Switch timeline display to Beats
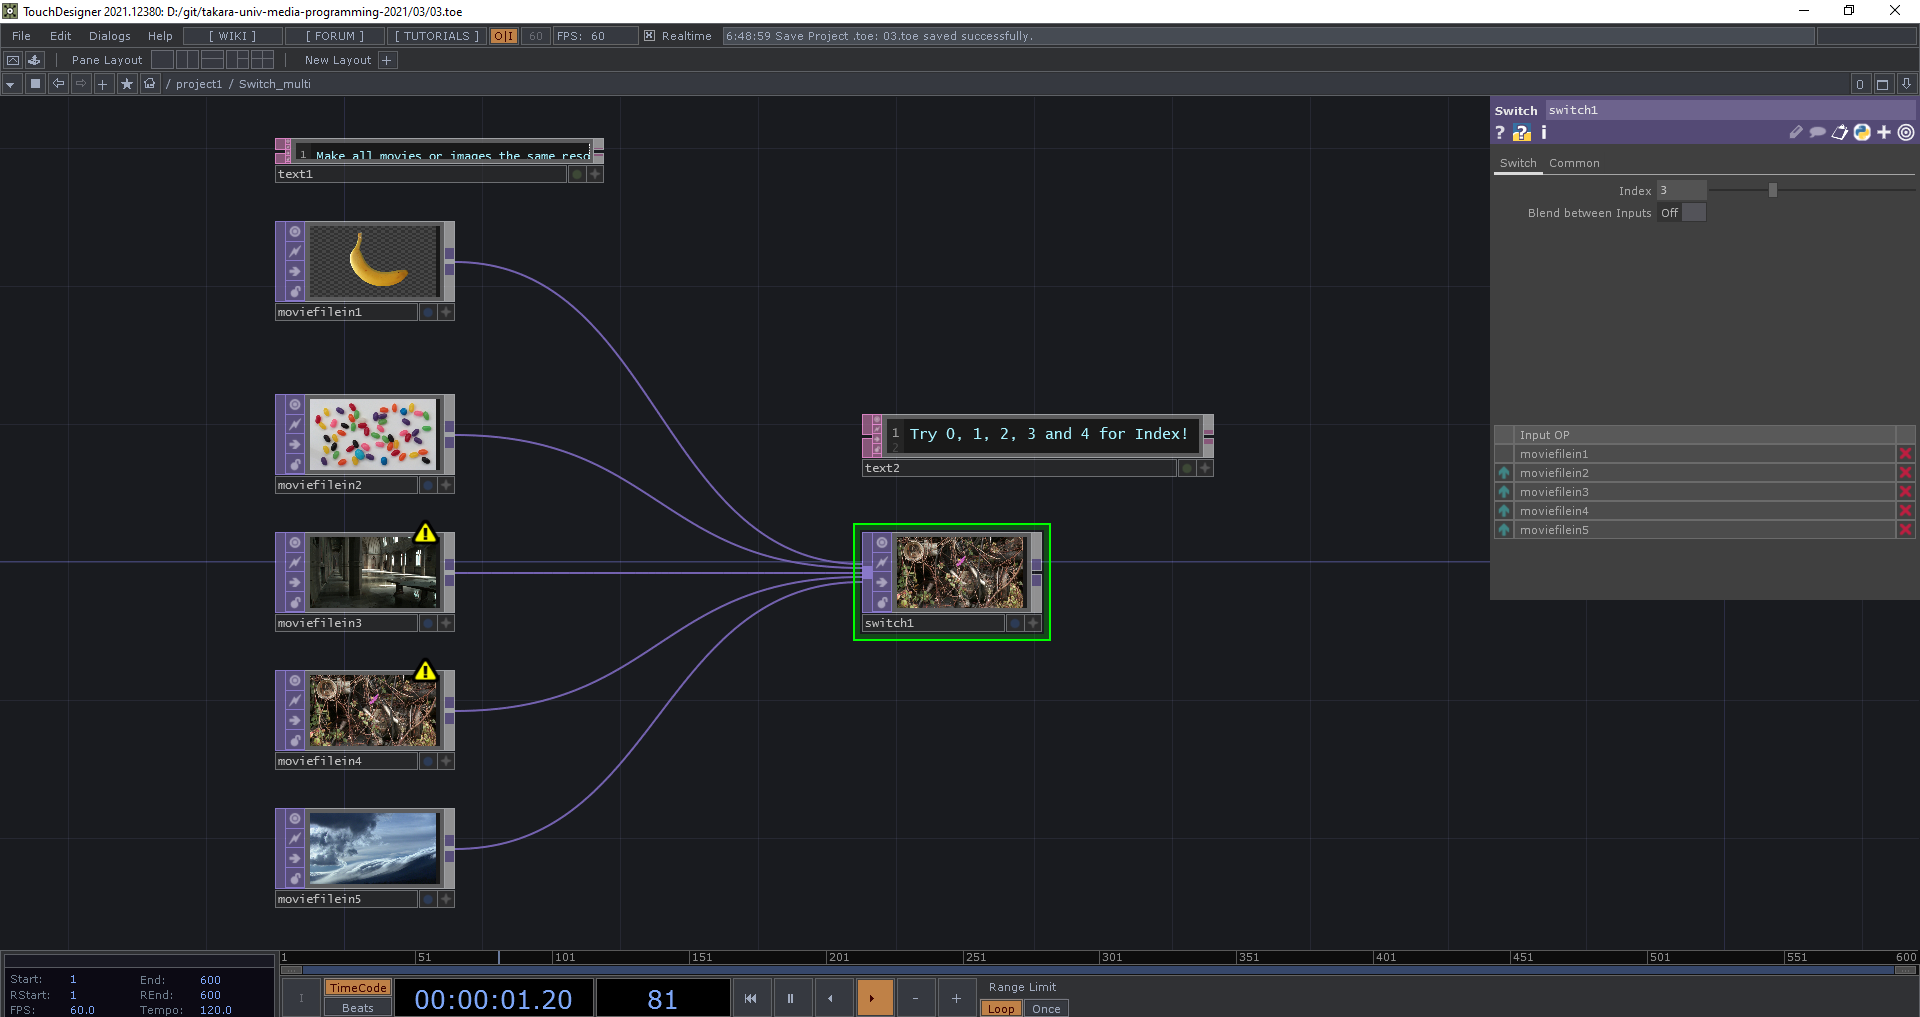 [357, 1008]
